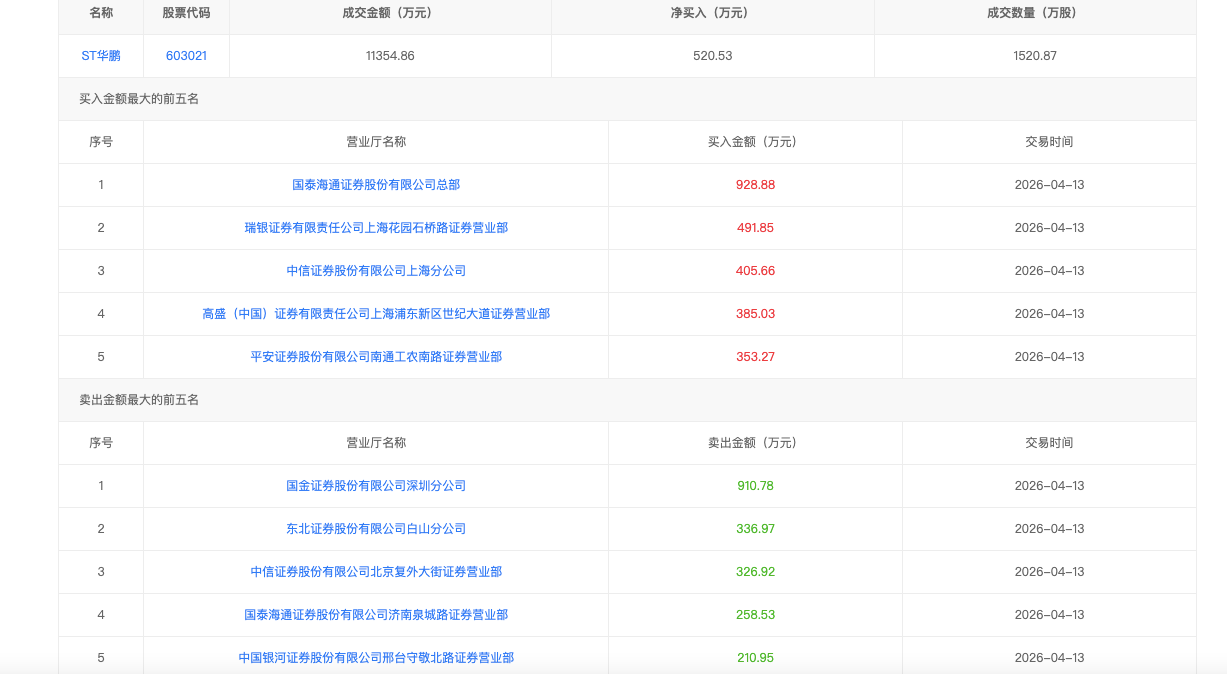Click the green 910.78 sell amount

755,486
